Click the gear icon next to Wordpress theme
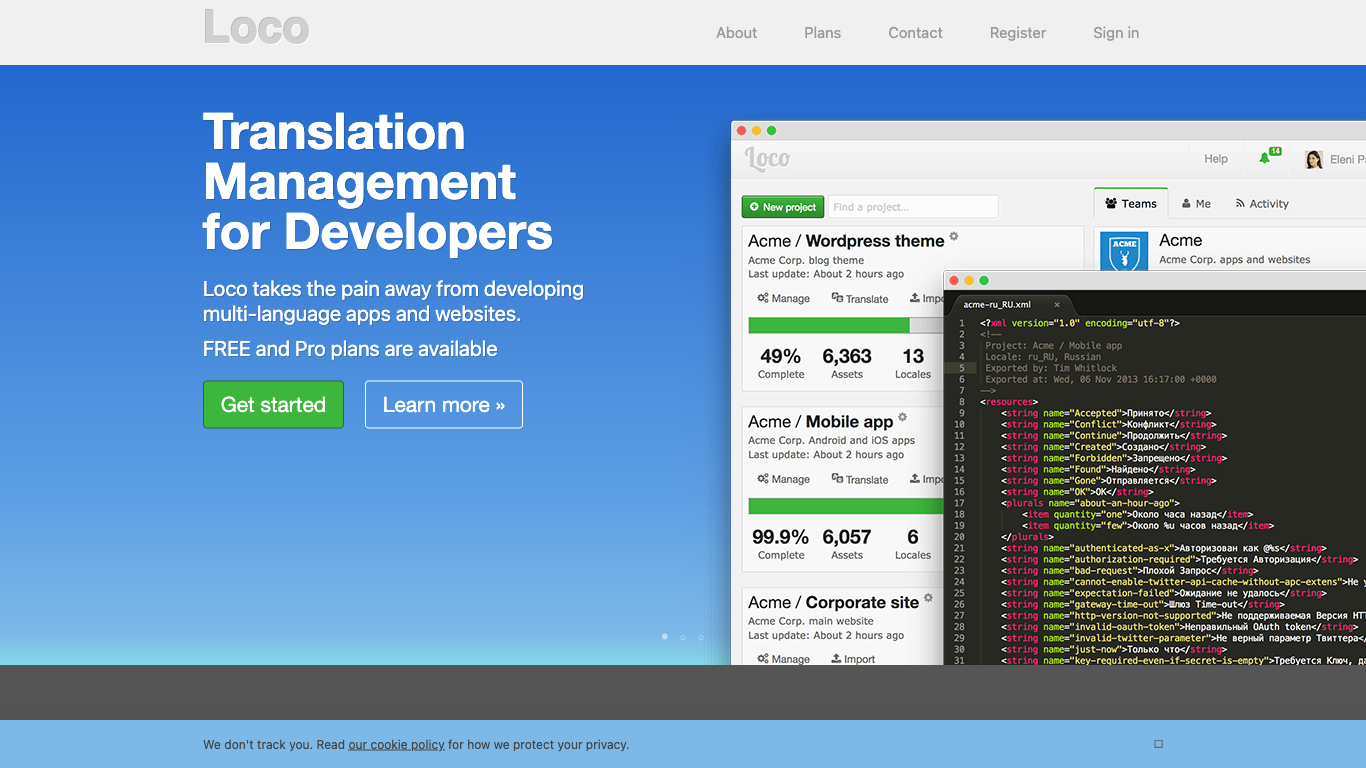The width and height of the screenshot is (1366, 768). pos(954,237)
